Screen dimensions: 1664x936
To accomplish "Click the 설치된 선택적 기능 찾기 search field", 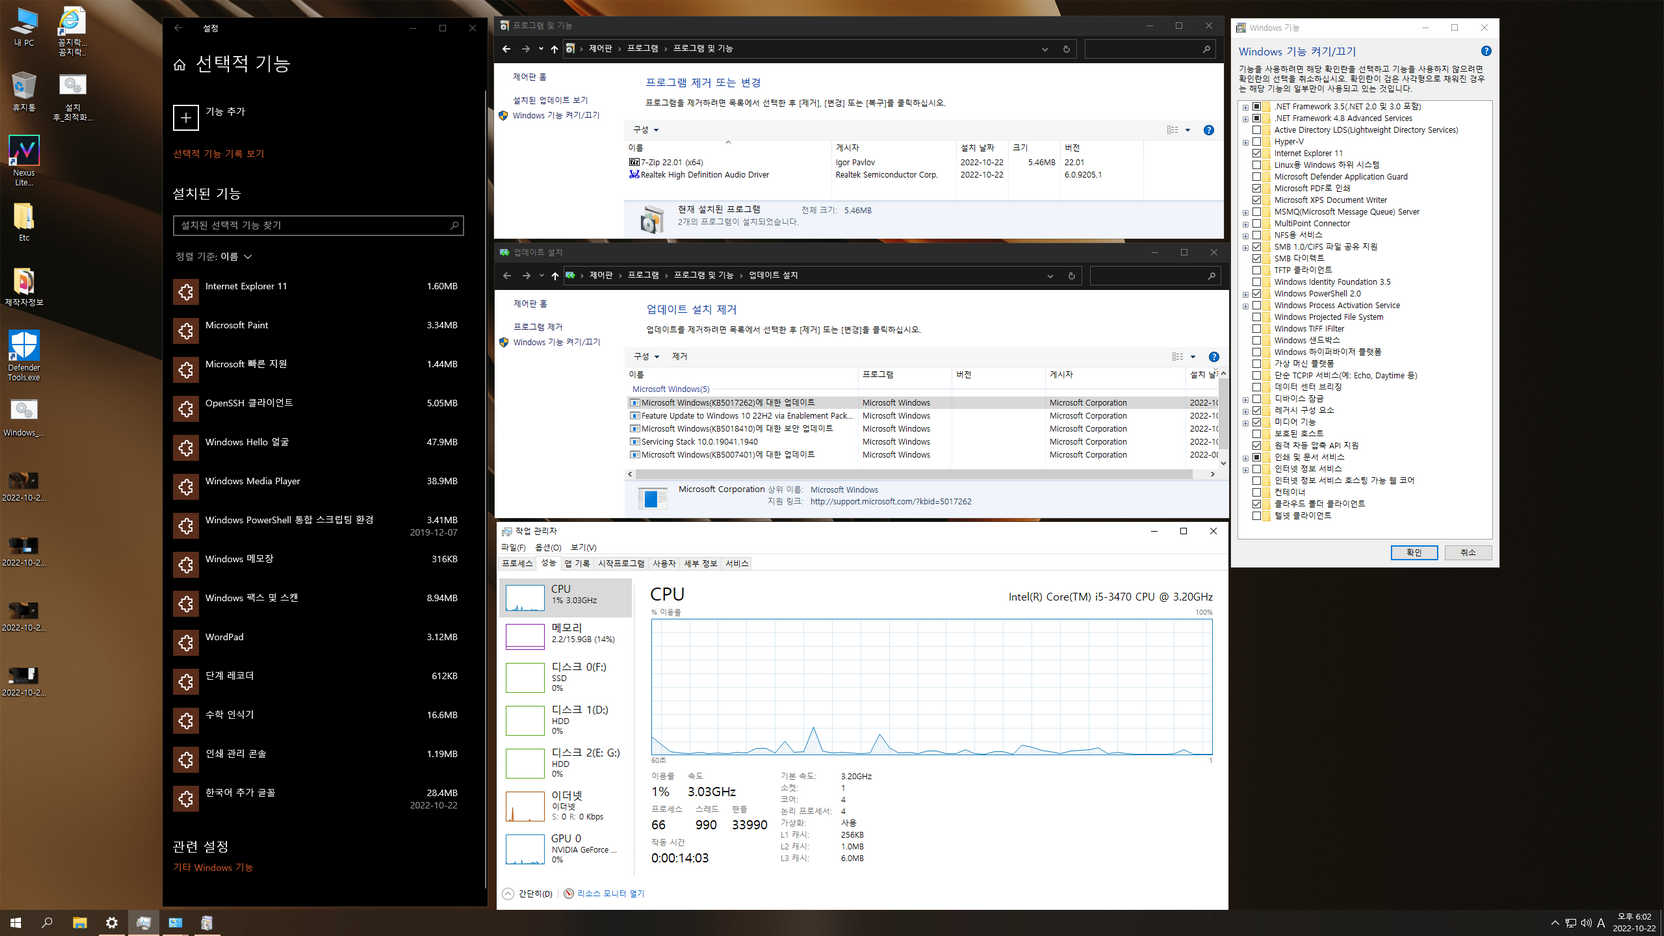I will point(318,226).
